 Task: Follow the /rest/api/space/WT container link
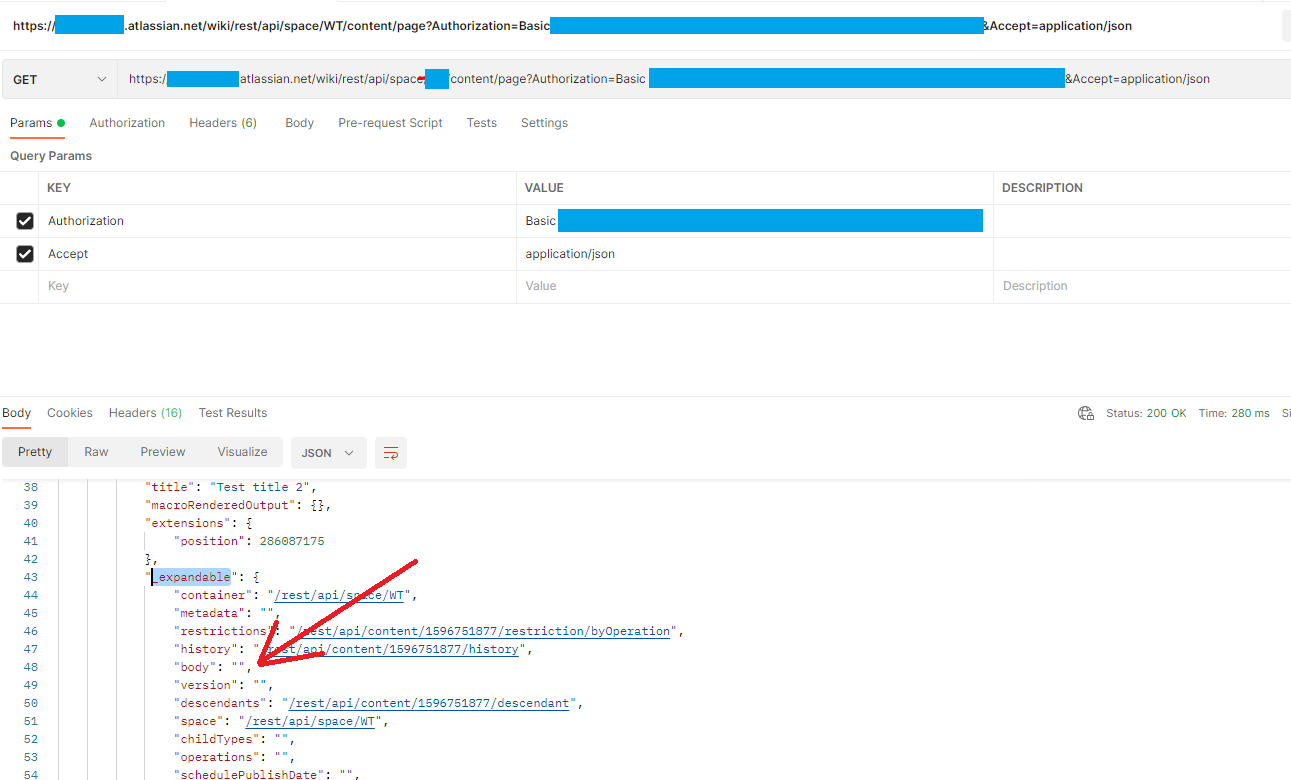pyautogui.click(x=339, y=594)
